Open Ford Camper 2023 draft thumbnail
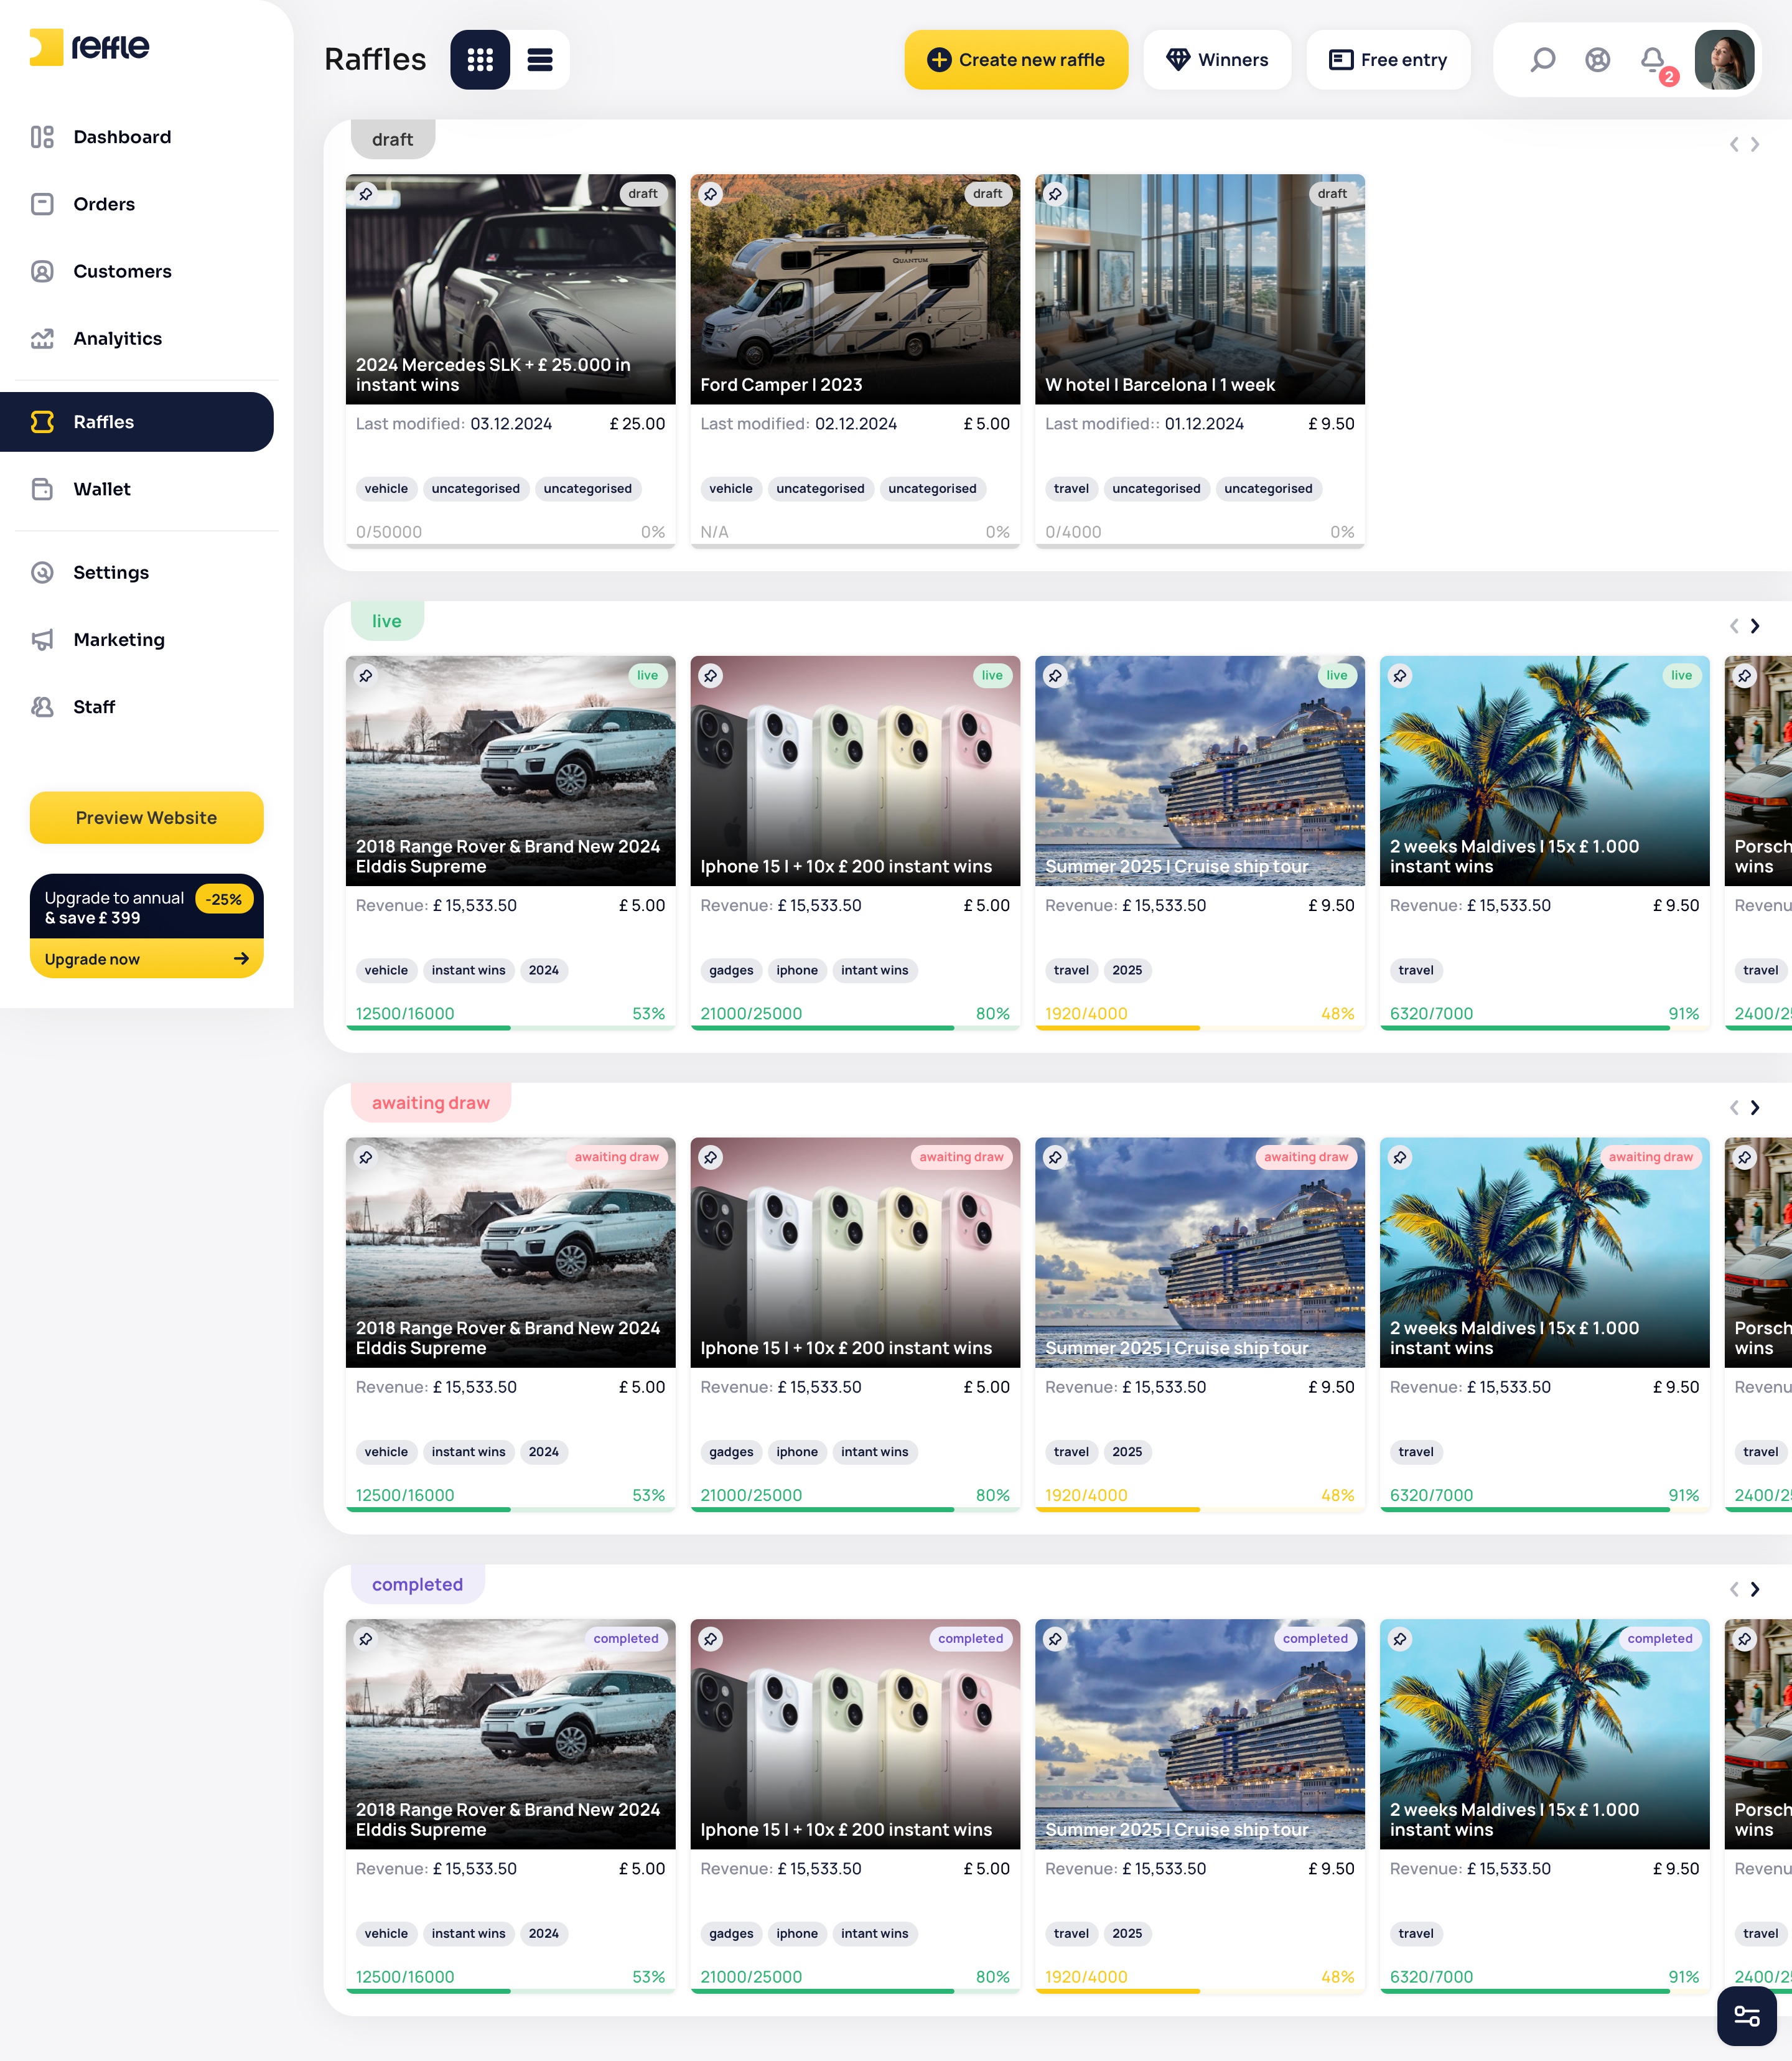This screenshot has width=1792, height=2061. (855, 290)
